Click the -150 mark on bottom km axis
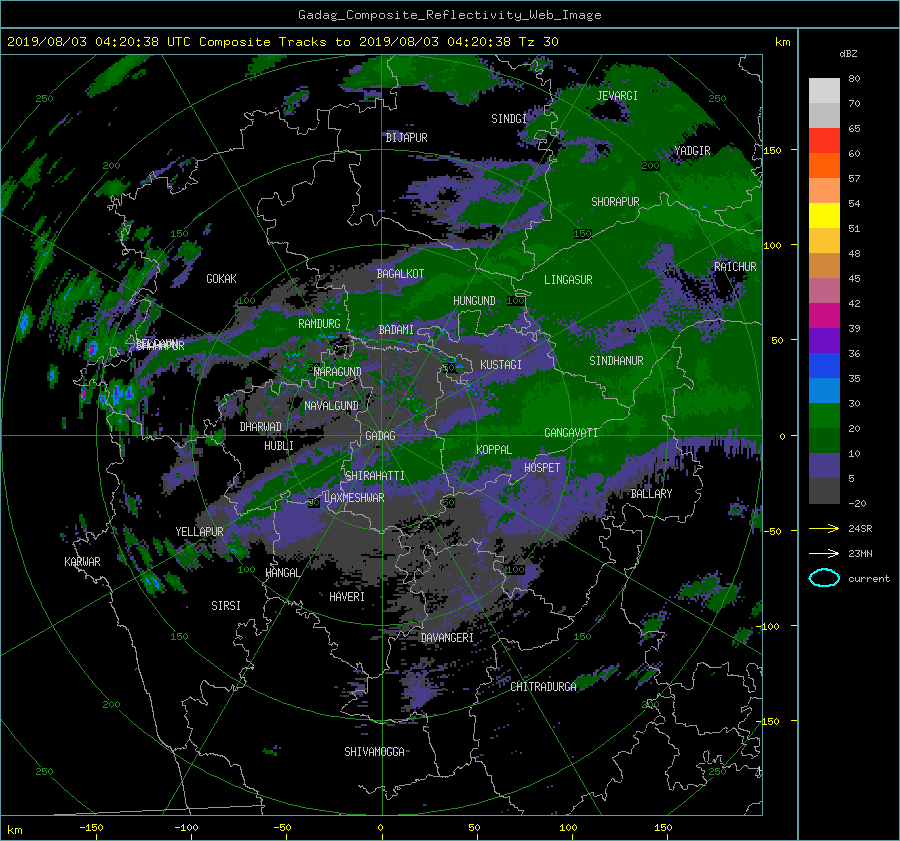Image resolution: width=900 pixels, height=841 pixels. click(91, 828)
